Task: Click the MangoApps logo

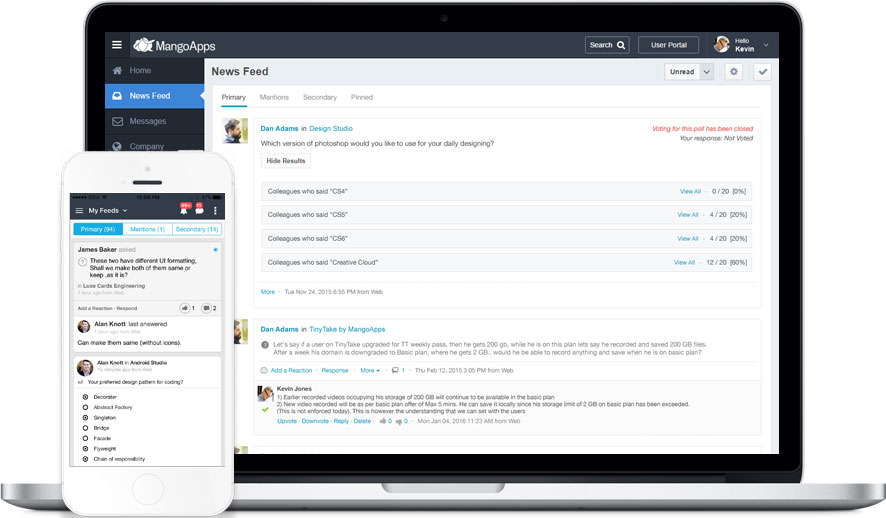Action: pos(174,45)
